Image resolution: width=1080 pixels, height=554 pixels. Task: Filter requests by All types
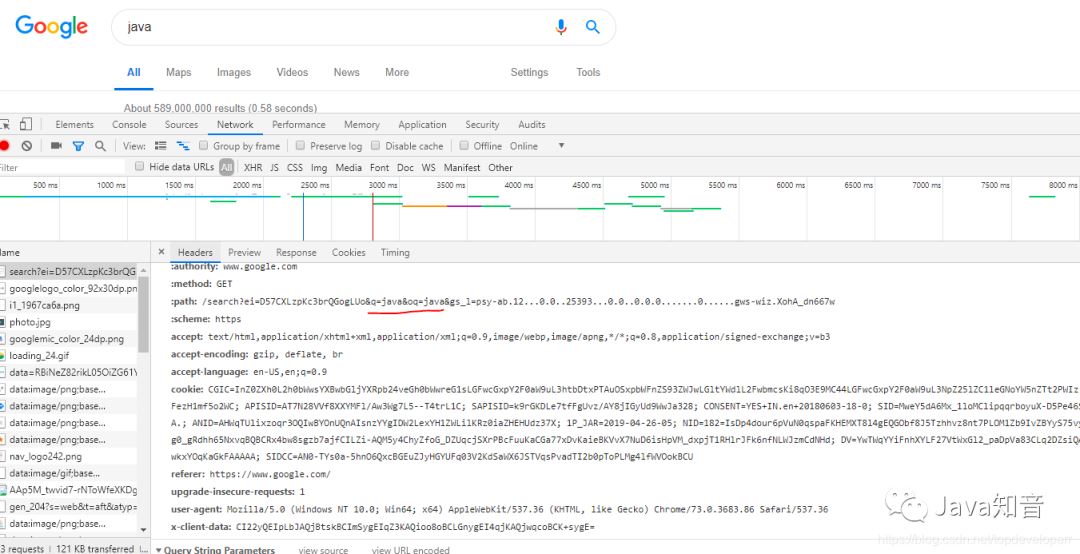(x=227, y=167)
